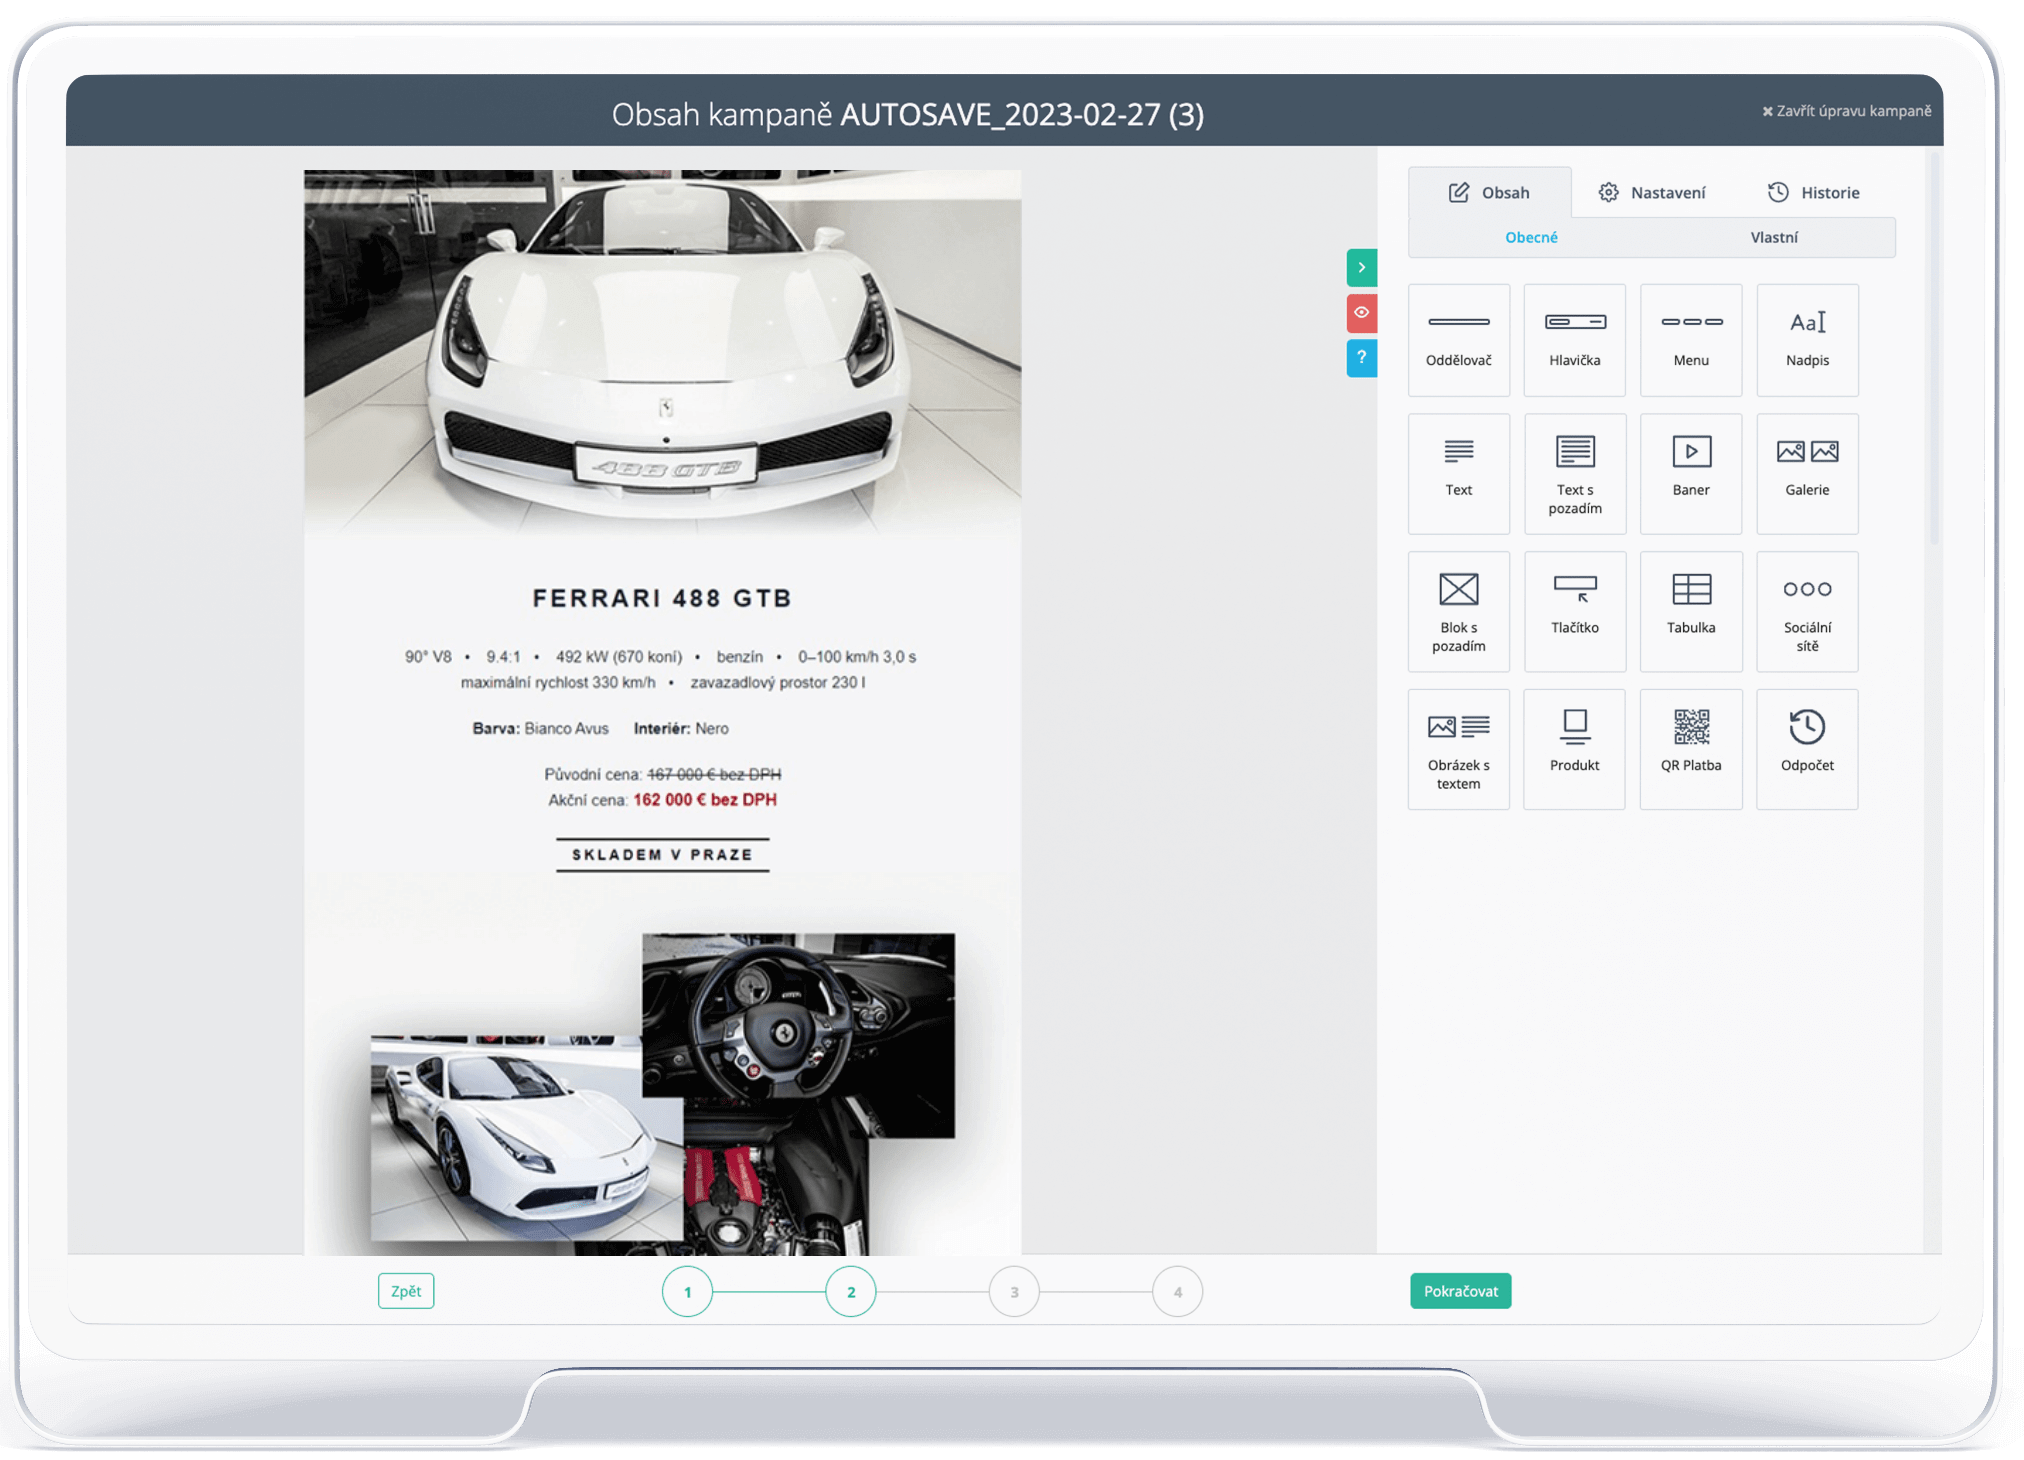Open help with blue question mark

(1361, 358)
